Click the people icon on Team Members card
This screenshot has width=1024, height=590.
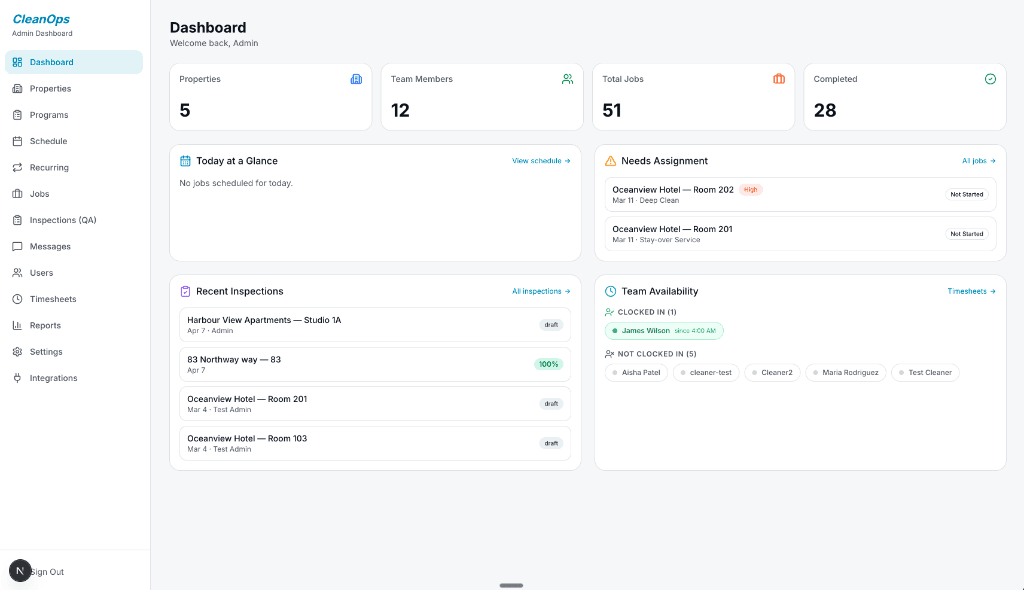(x=568, y=78)
